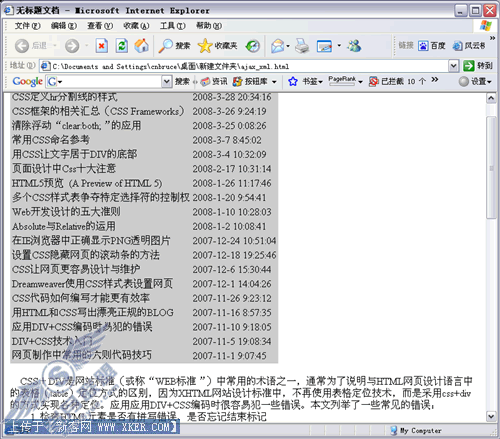500x439 pixels.
Task: Click row '用HTML和CSS写出漂亮正规的BLOG'
Action: (144, 312)
